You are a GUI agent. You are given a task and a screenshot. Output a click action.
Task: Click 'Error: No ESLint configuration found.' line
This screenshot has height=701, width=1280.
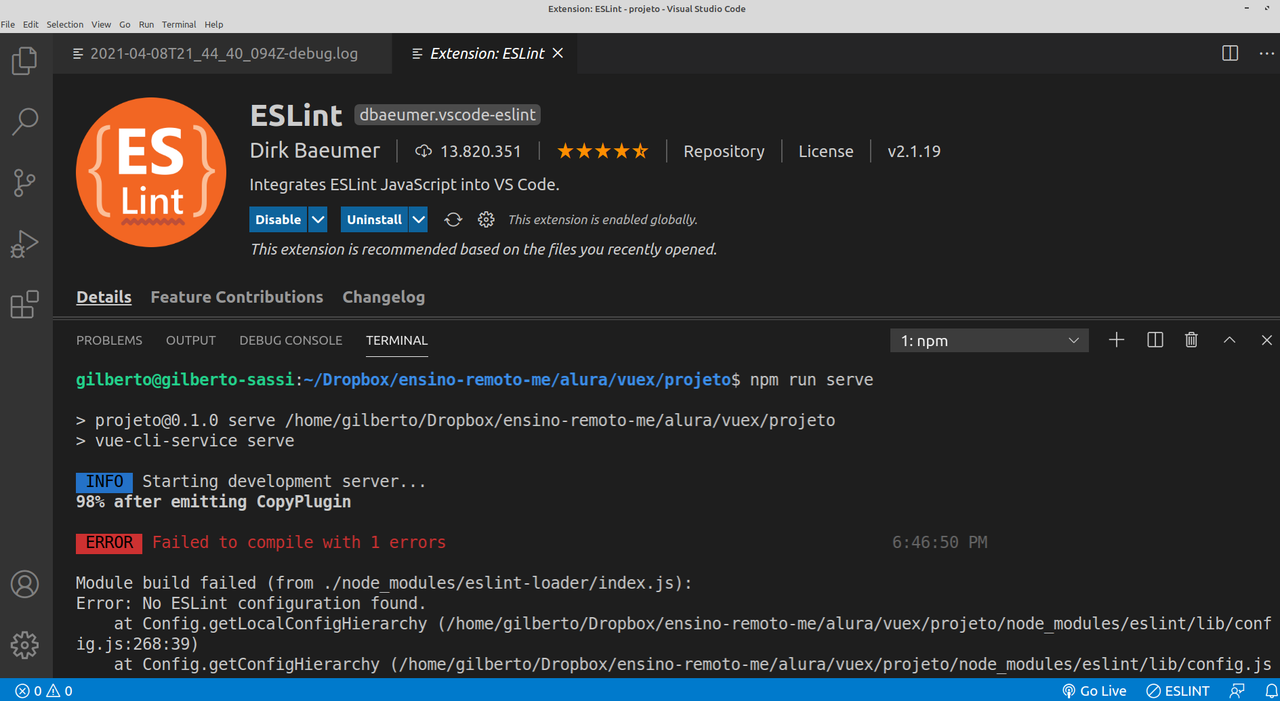[x=251, y=603]
